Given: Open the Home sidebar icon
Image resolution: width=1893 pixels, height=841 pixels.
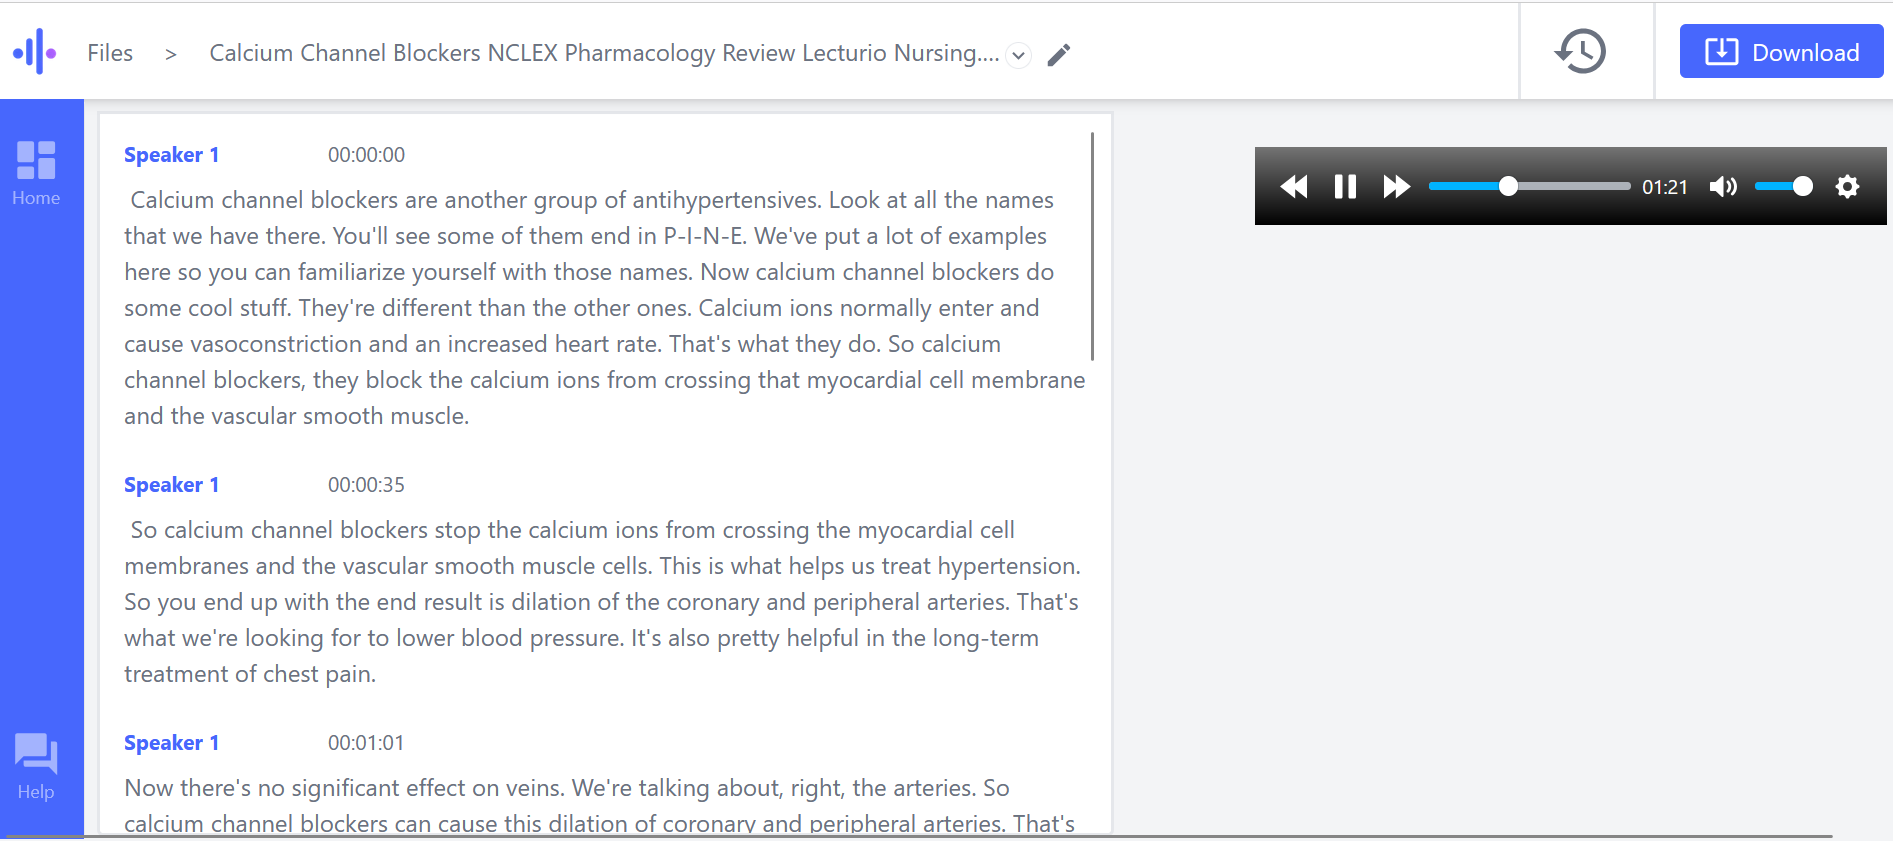Looking at the screenshot, I should pyautogui.click(x=36, y=172).
